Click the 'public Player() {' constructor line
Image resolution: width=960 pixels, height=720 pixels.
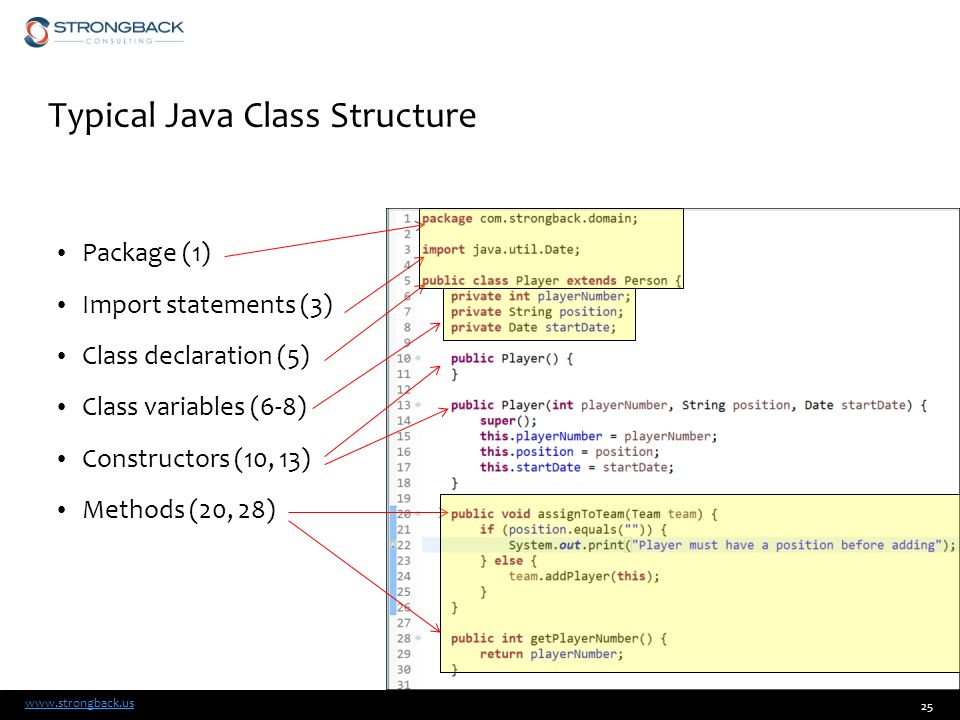tap(512, 358)
